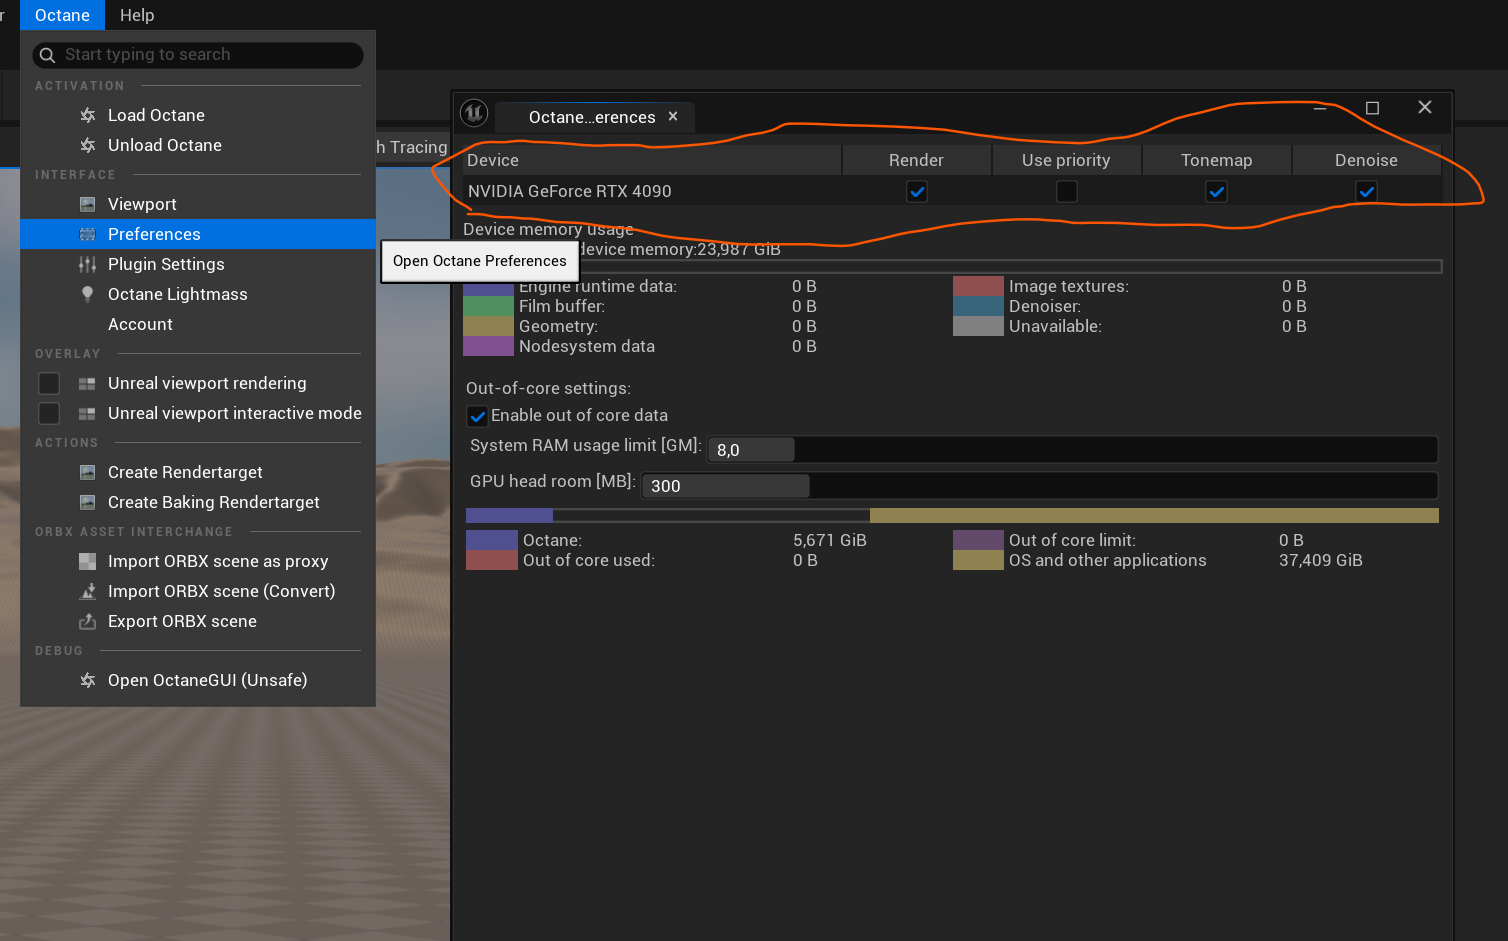
Task: Click the GPU head room field
Action: [x=1040, y=485]
